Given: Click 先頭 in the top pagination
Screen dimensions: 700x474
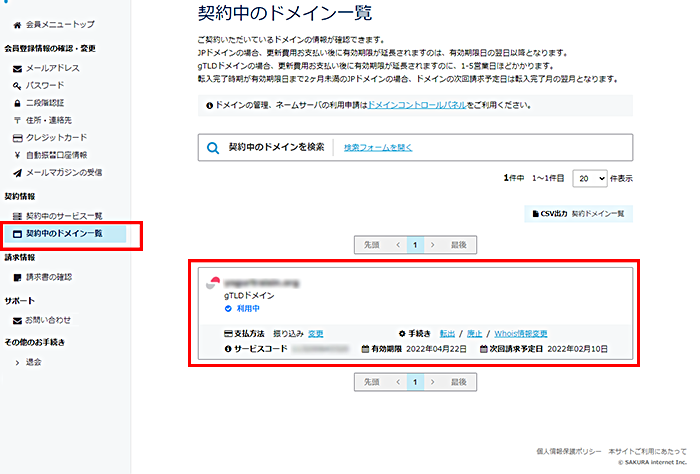Looking at the screenshot, I should point(371,245).
